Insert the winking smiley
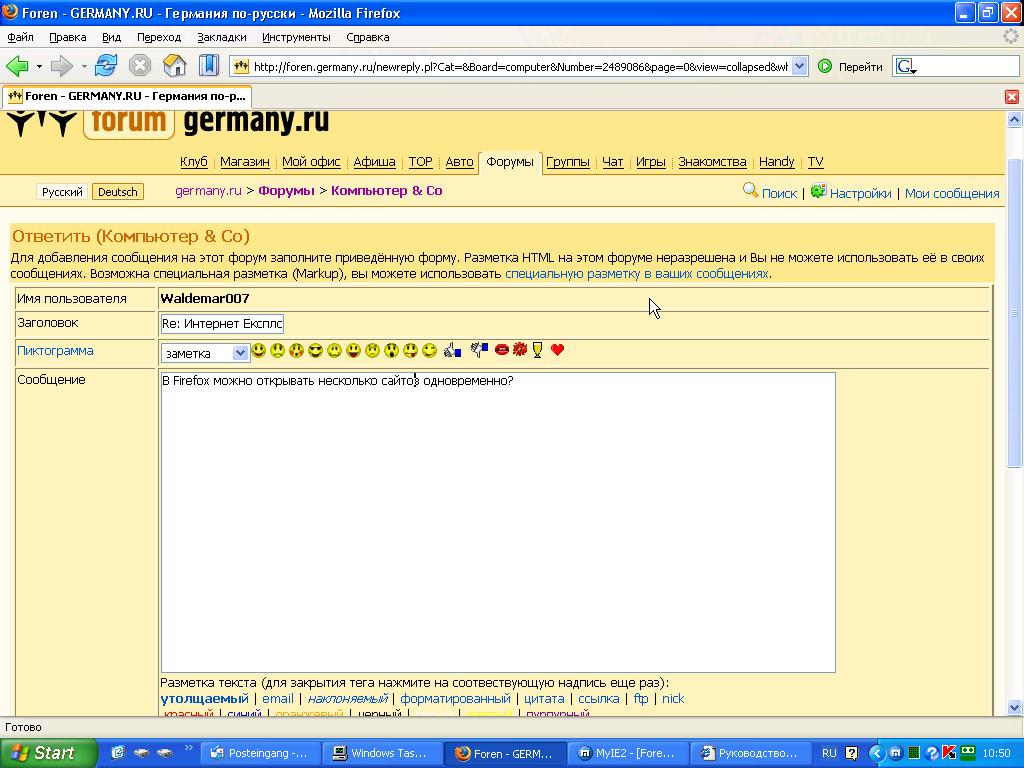Screen dimensions: 1024x768 429,351
